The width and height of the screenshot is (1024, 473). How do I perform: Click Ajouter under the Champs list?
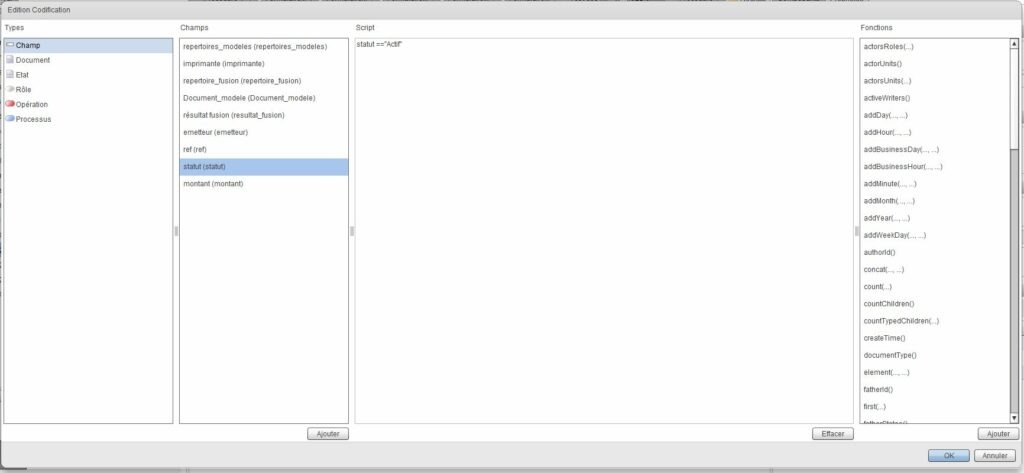(327, 434)
